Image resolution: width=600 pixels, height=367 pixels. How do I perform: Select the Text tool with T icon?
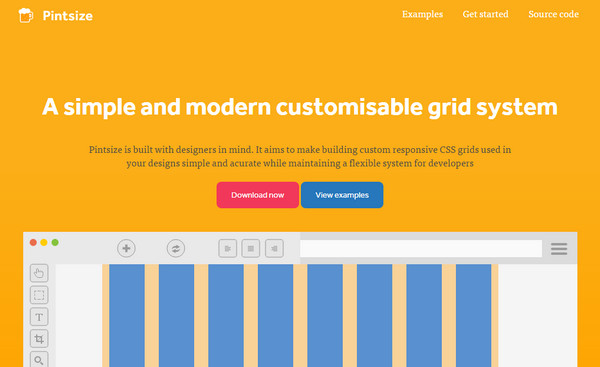point(39,317)
